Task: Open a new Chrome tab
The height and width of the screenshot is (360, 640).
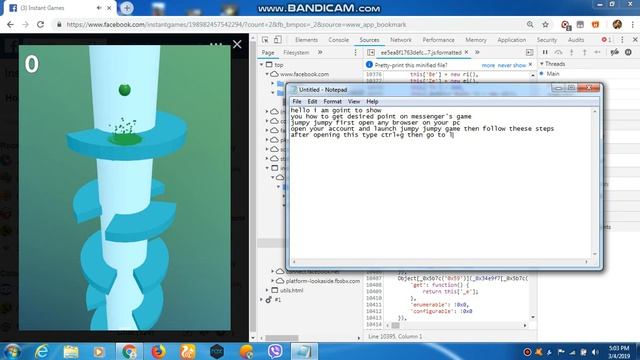Action: tap(127, 8)
